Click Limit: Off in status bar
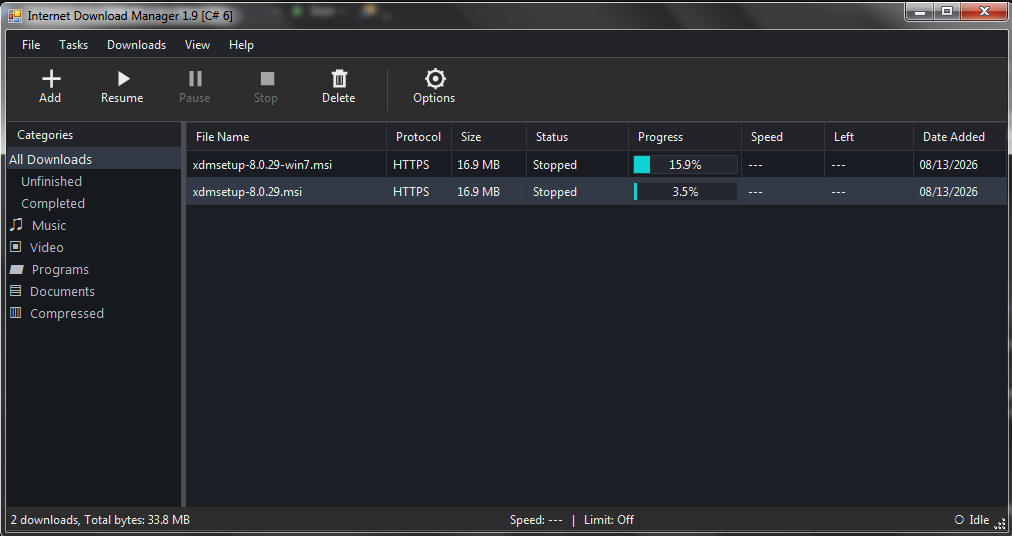 609,520
